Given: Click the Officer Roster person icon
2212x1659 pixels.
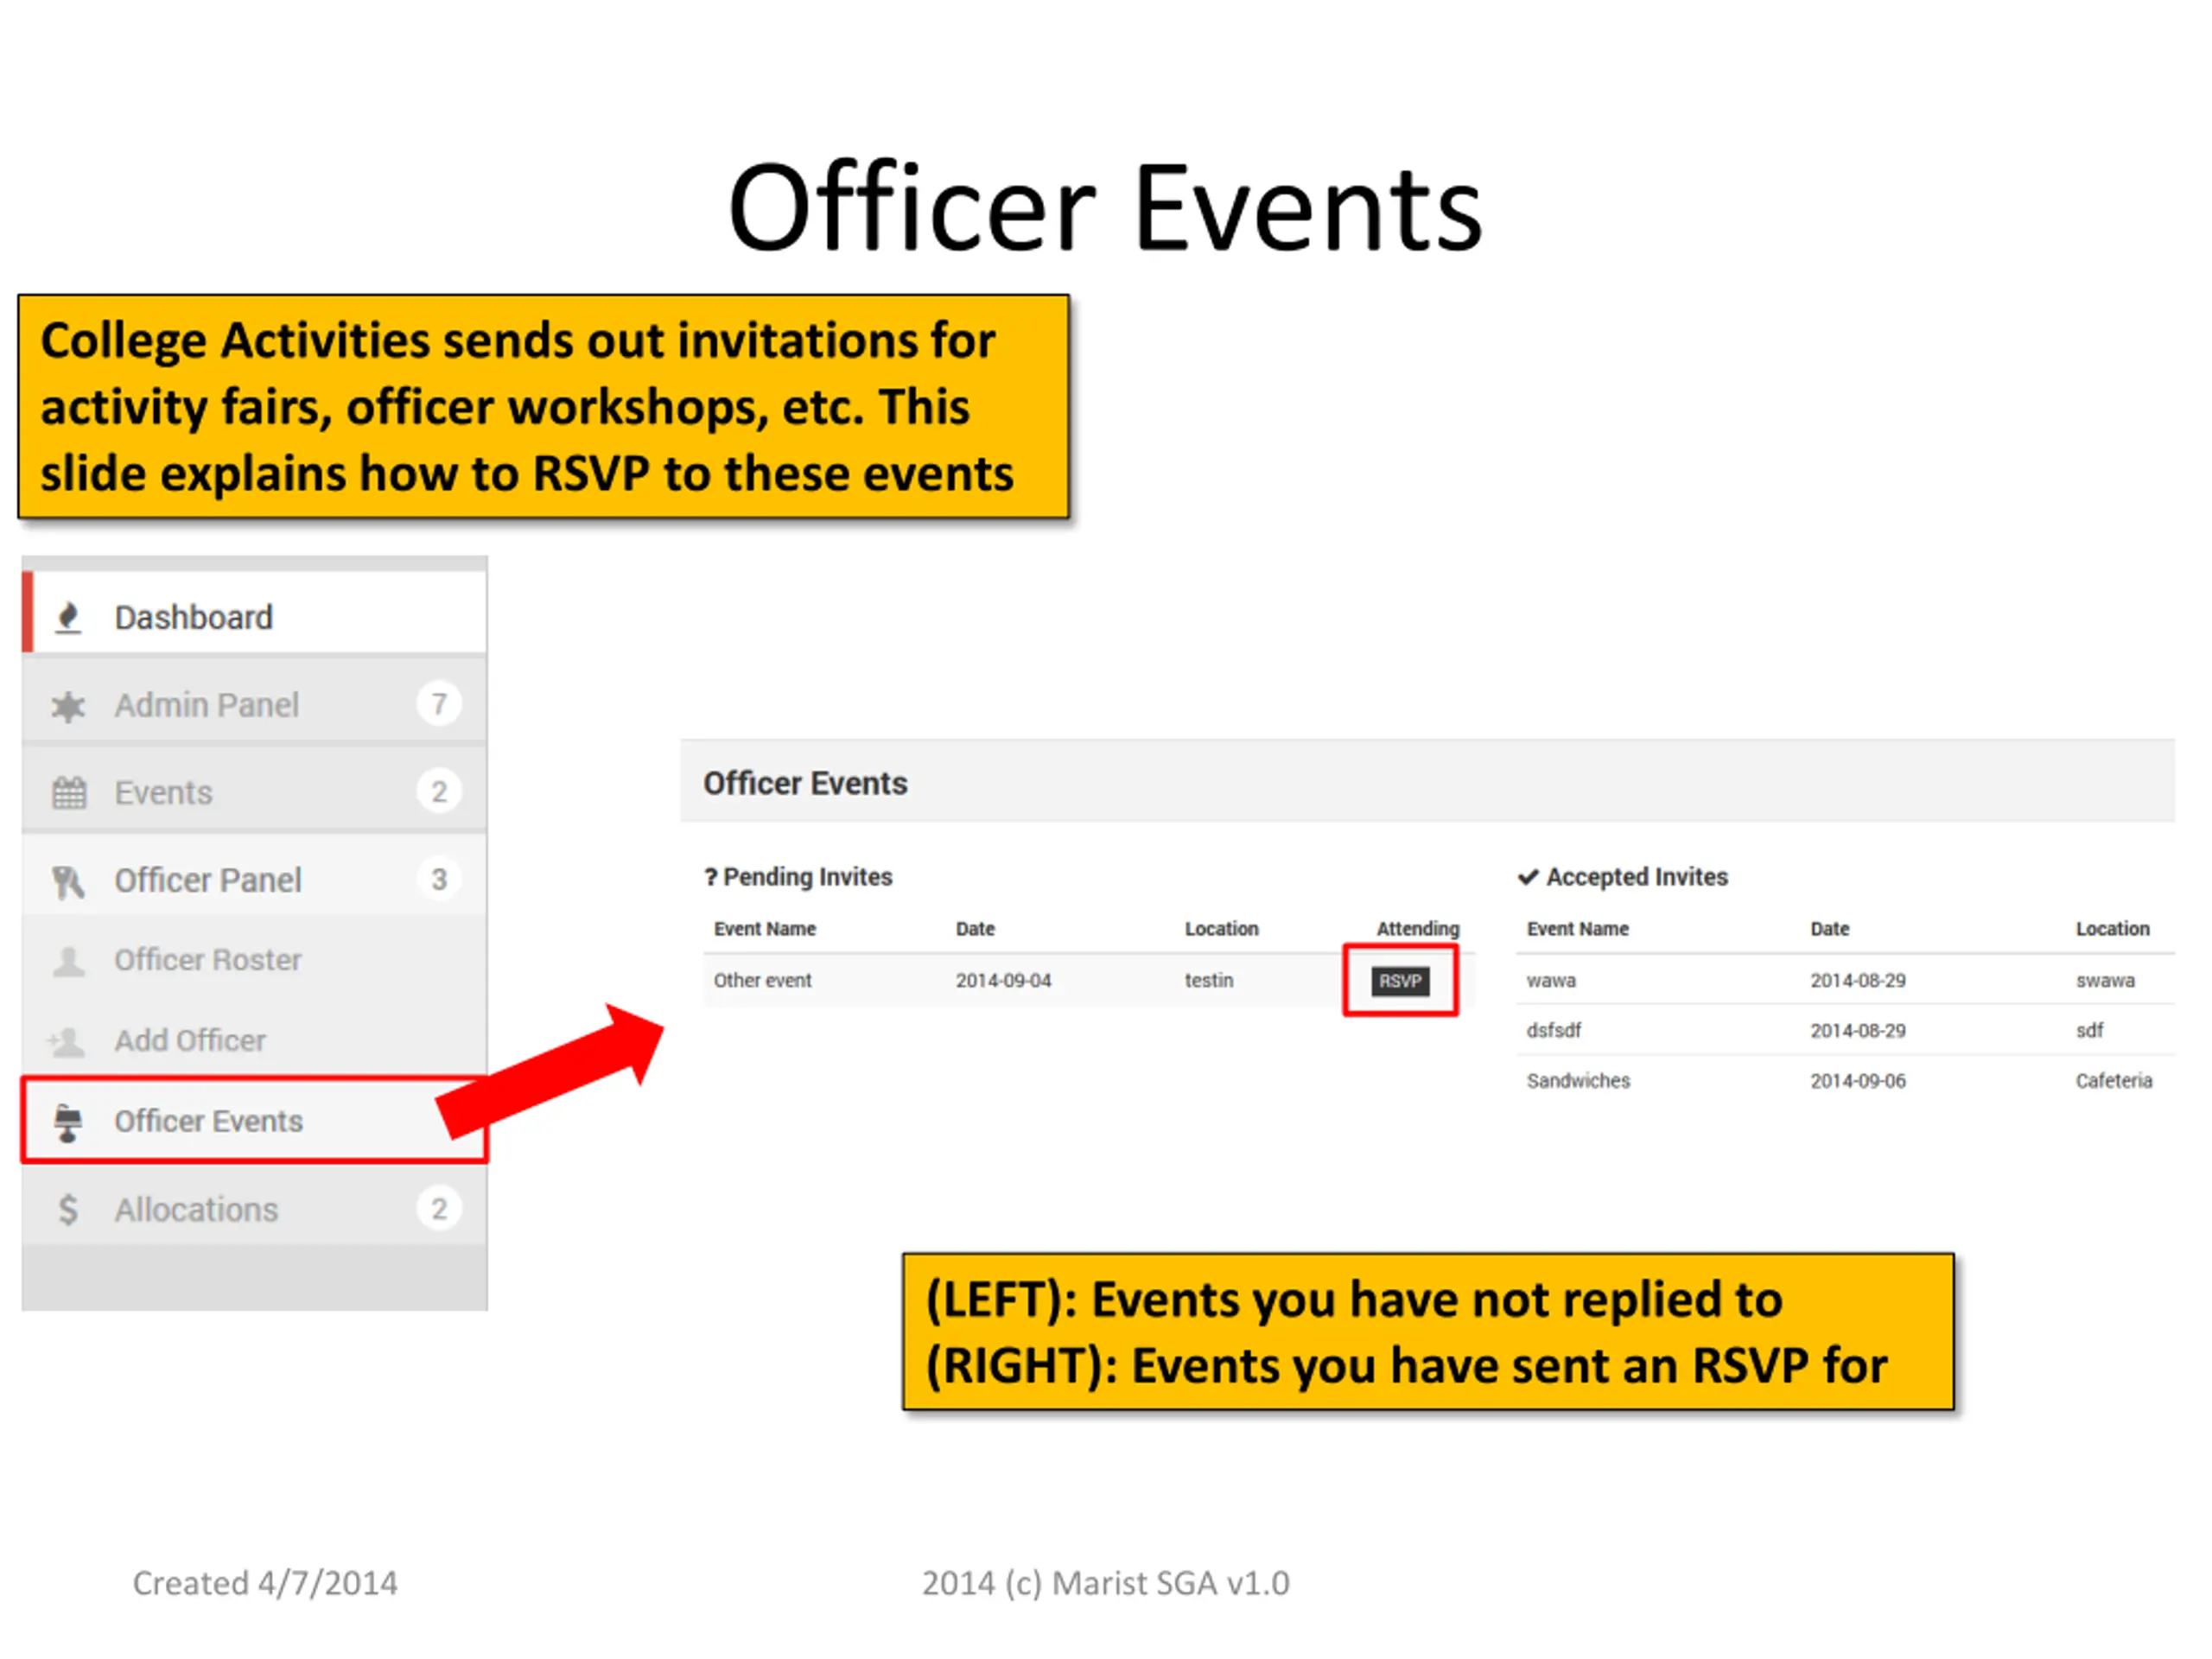Looking at the screenshot, I should 69,961.
